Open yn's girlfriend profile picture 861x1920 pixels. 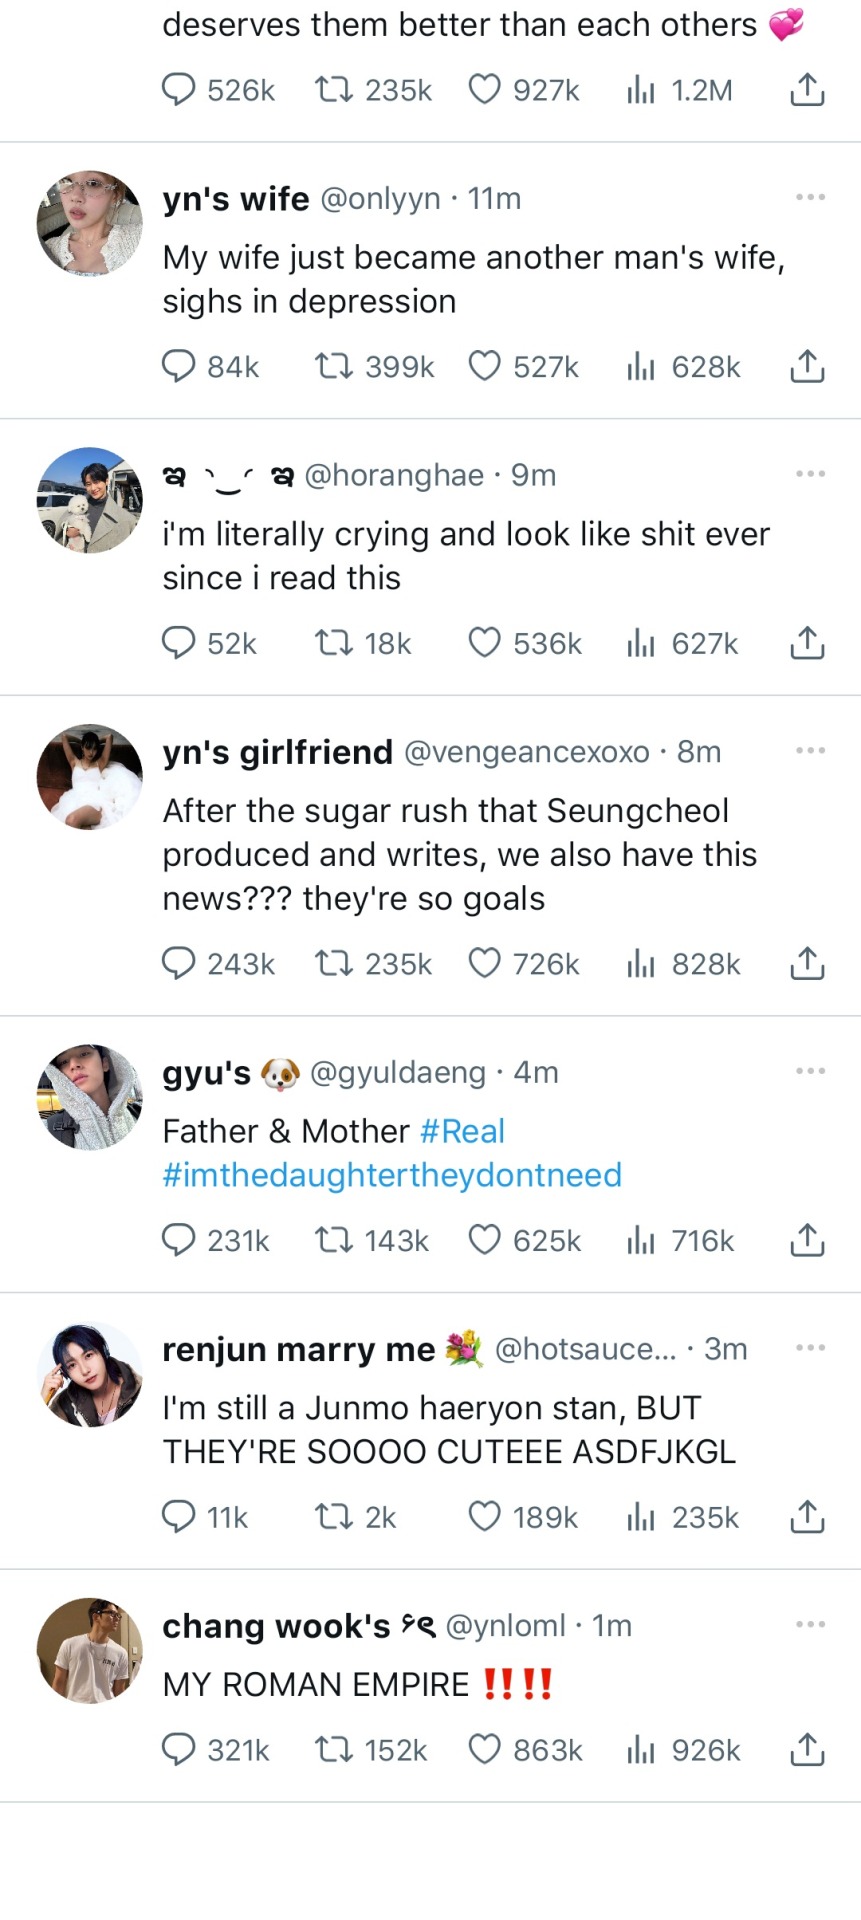point(90,777)
